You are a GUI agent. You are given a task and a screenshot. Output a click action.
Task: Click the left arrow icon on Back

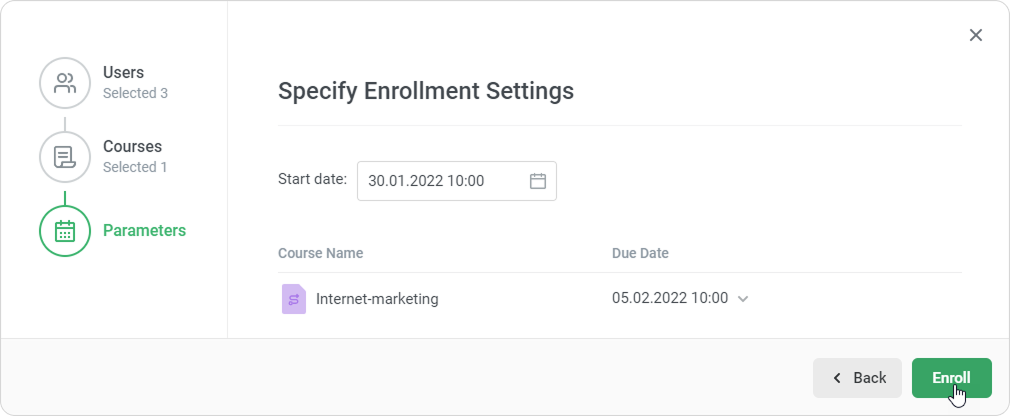pos(837,378)
